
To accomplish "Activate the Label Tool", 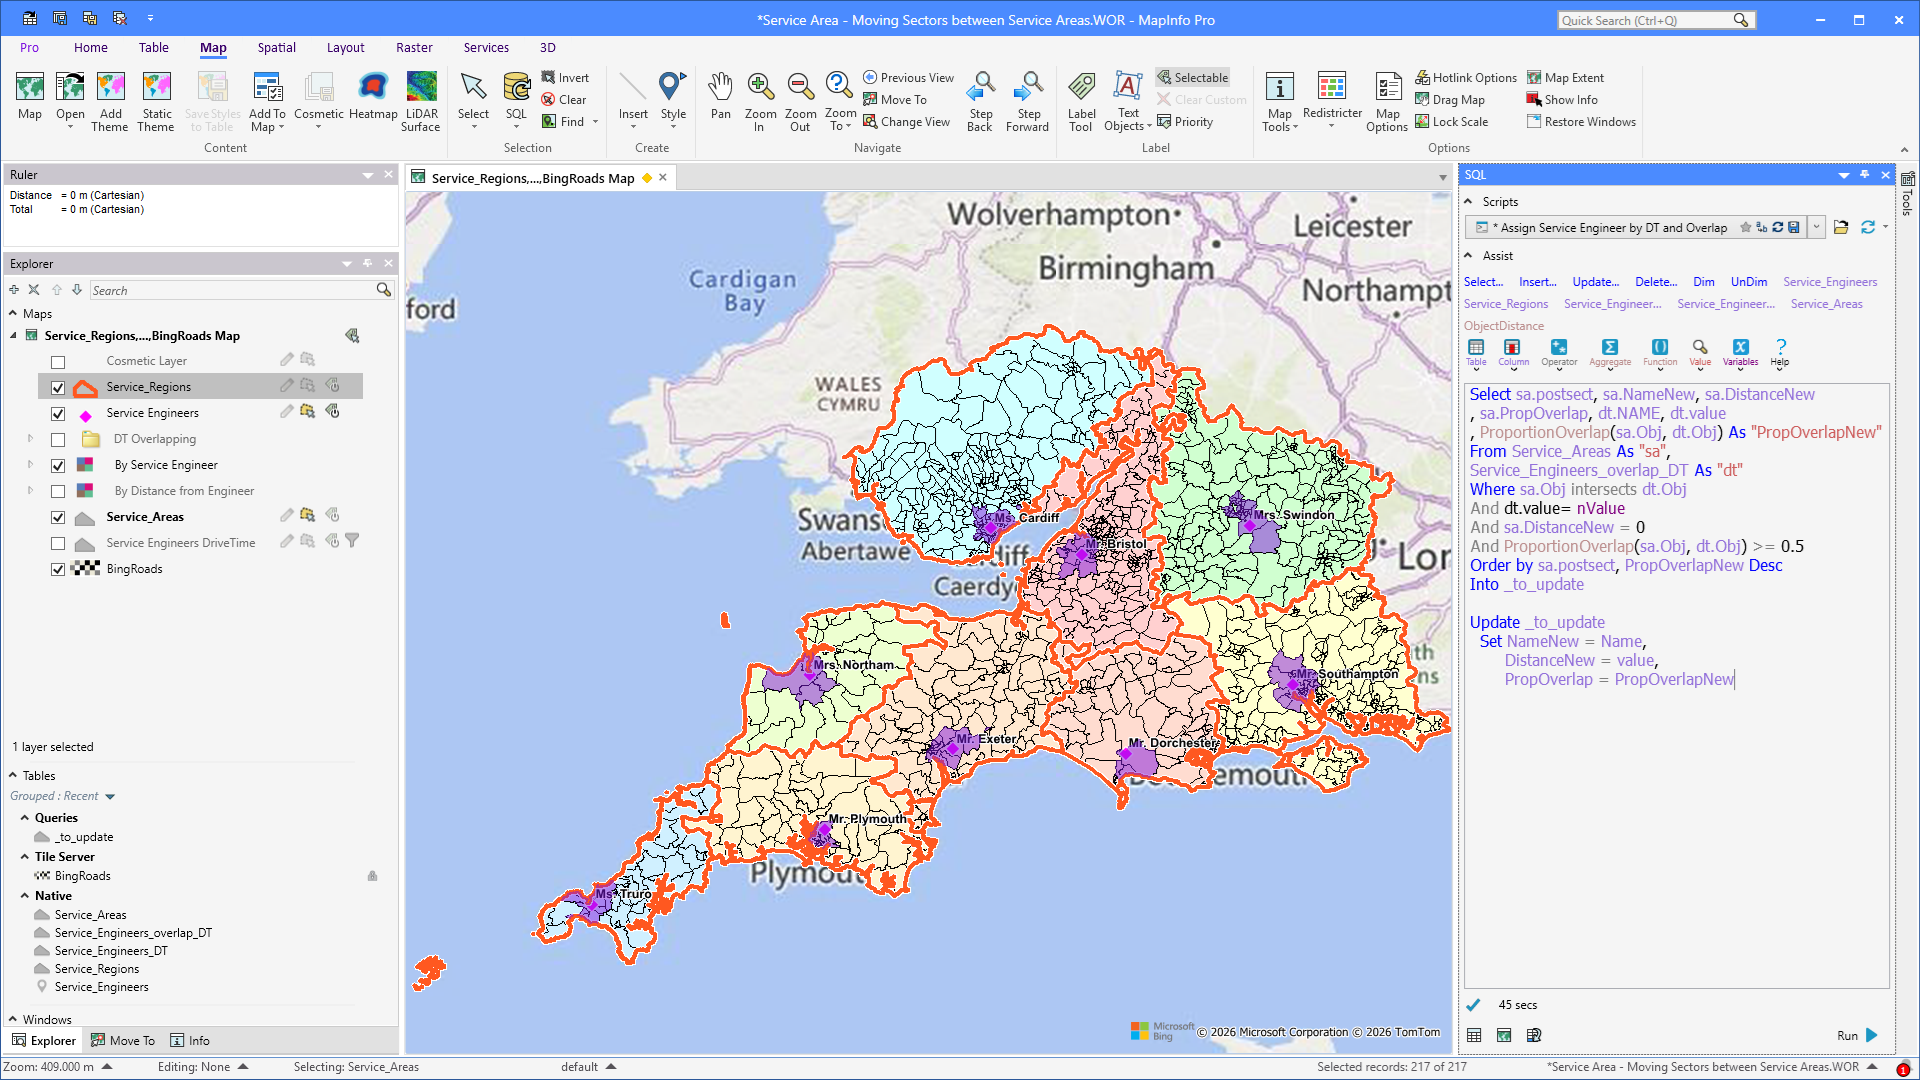I will coord(1081,101).
